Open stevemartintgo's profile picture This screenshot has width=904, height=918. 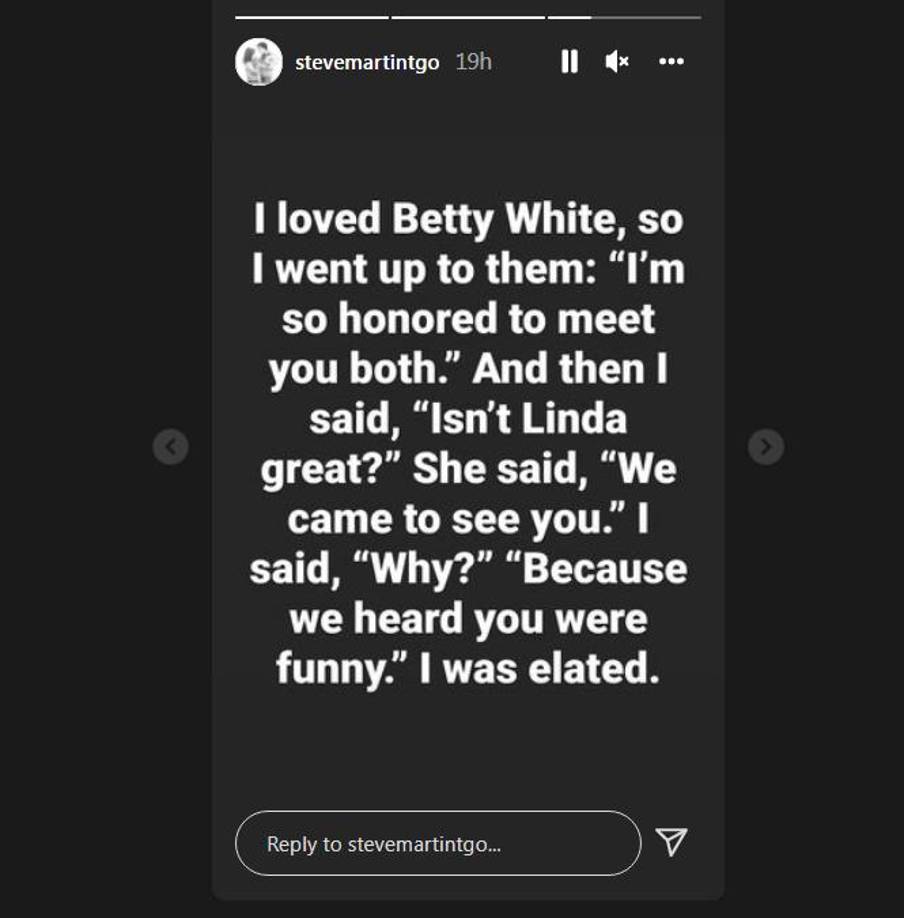tap(258, 61)
